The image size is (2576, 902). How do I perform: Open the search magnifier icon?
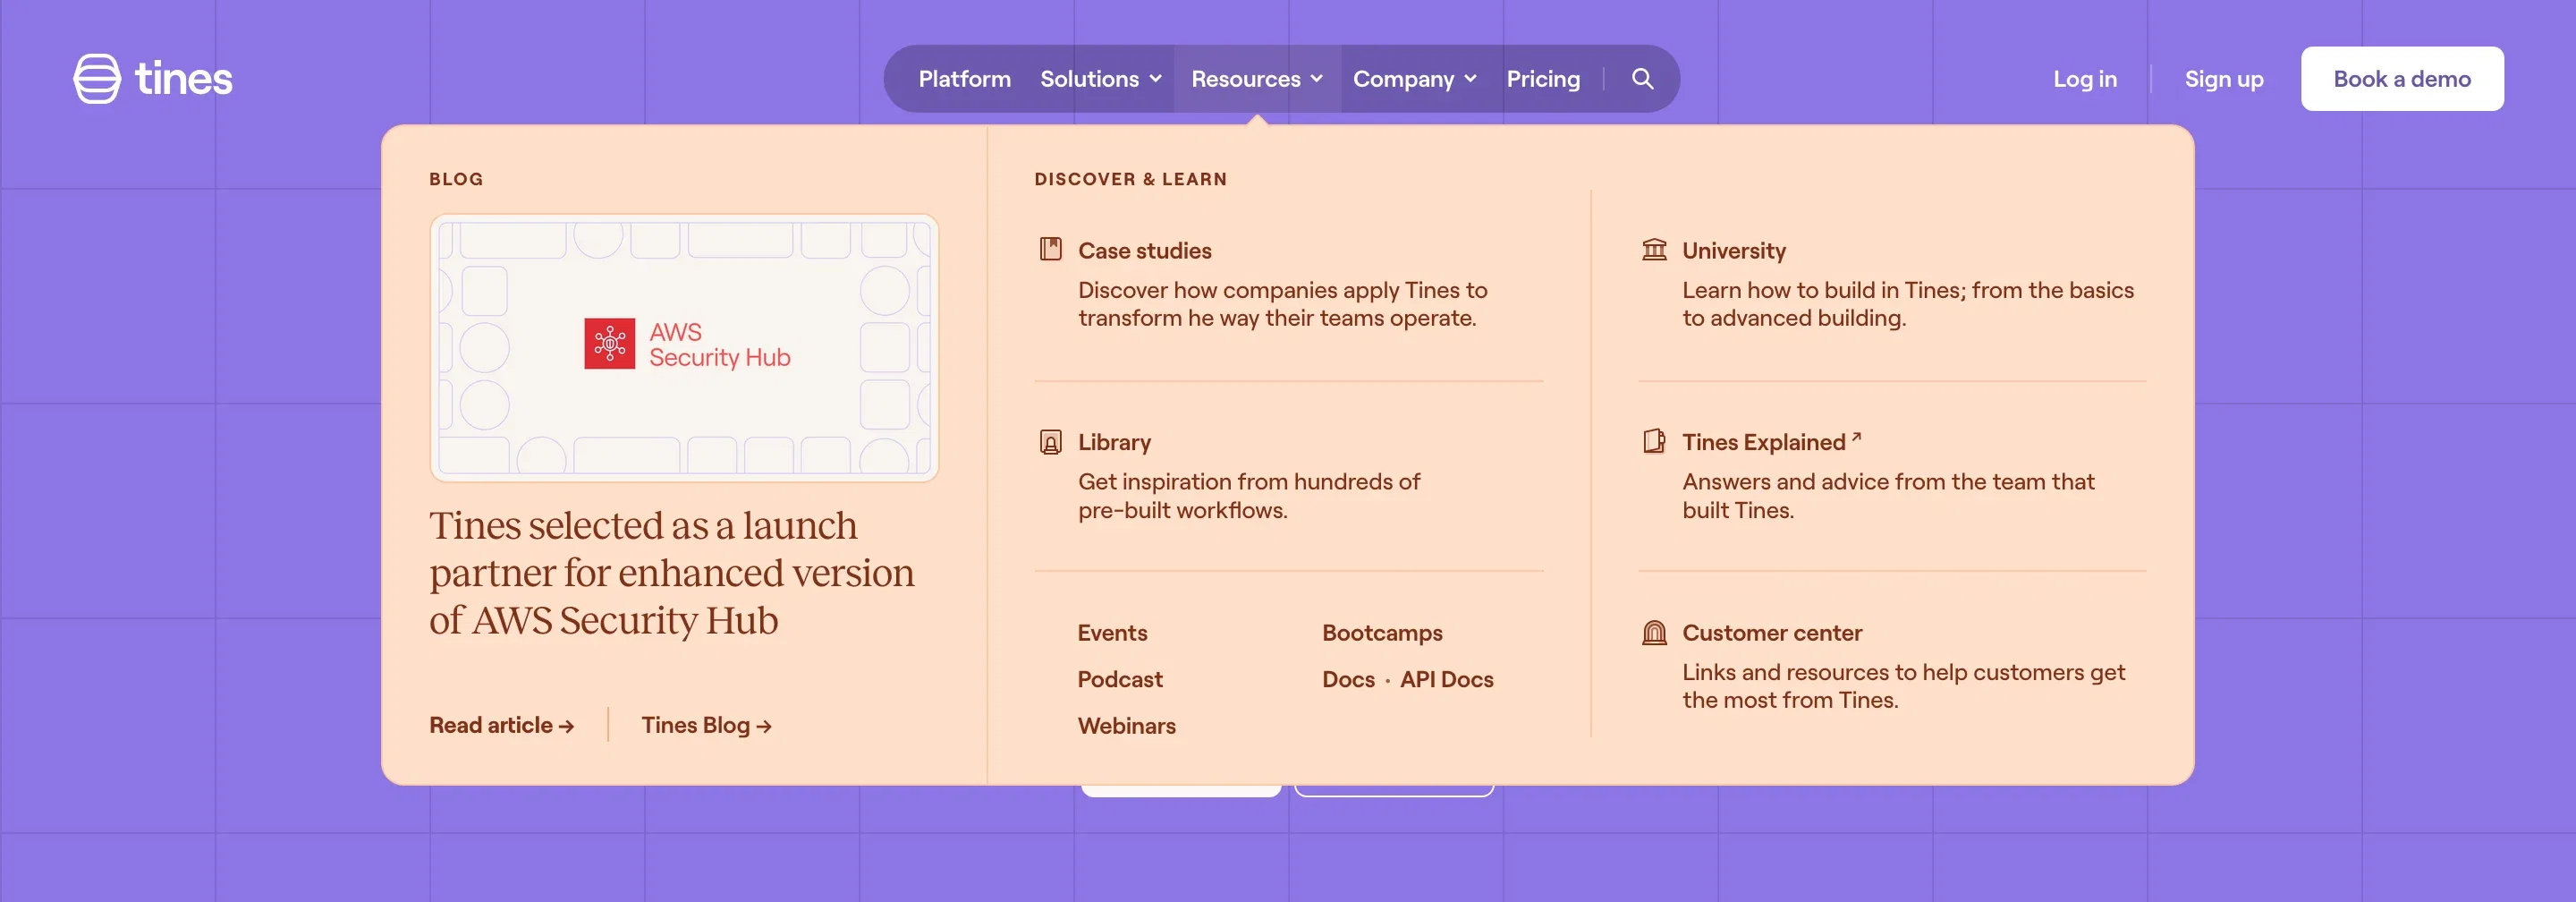pos(1642,79)
